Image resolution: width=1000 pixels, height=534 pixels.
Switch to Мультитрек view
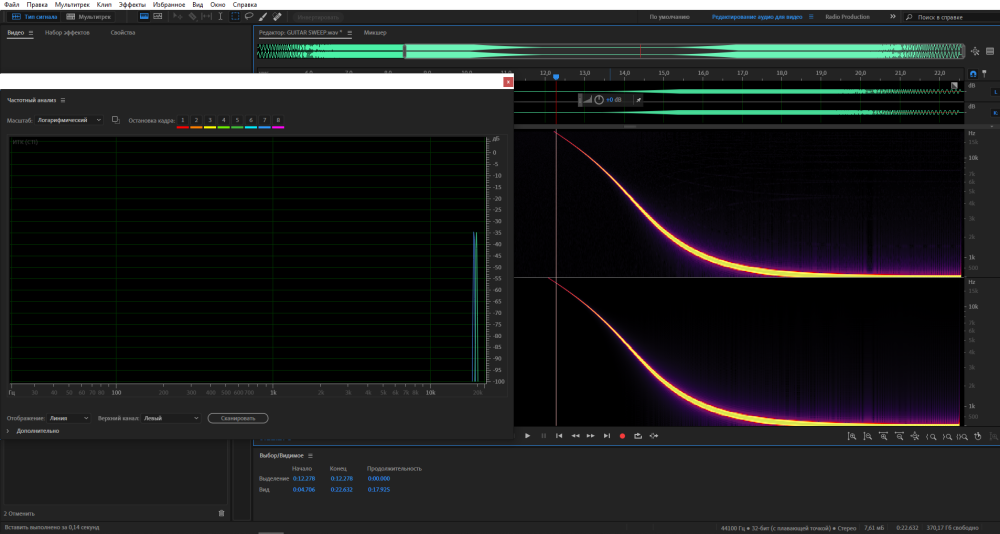pos(91,17)
